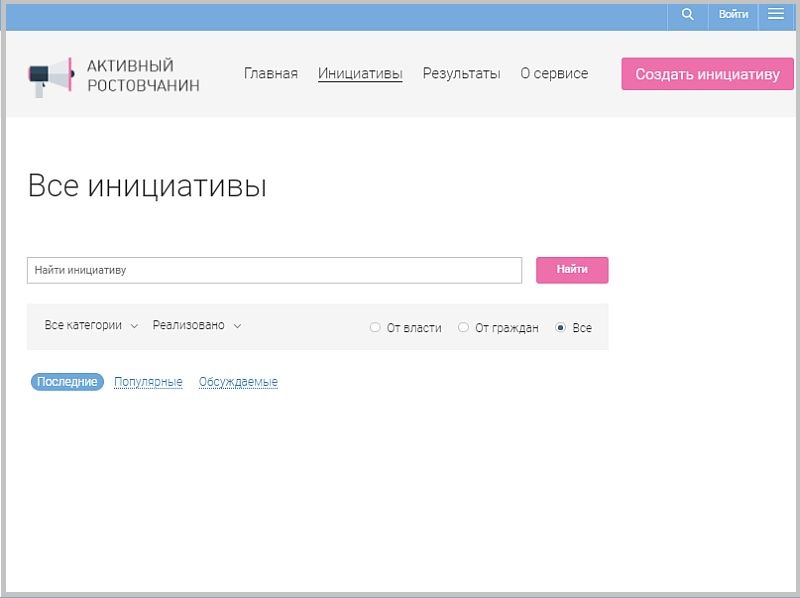Image resolution: width=800 pixels, height=598 pixels.
Task: Click the megaphone logo icon
Action: pyautogui.click(x=51, y=75)
